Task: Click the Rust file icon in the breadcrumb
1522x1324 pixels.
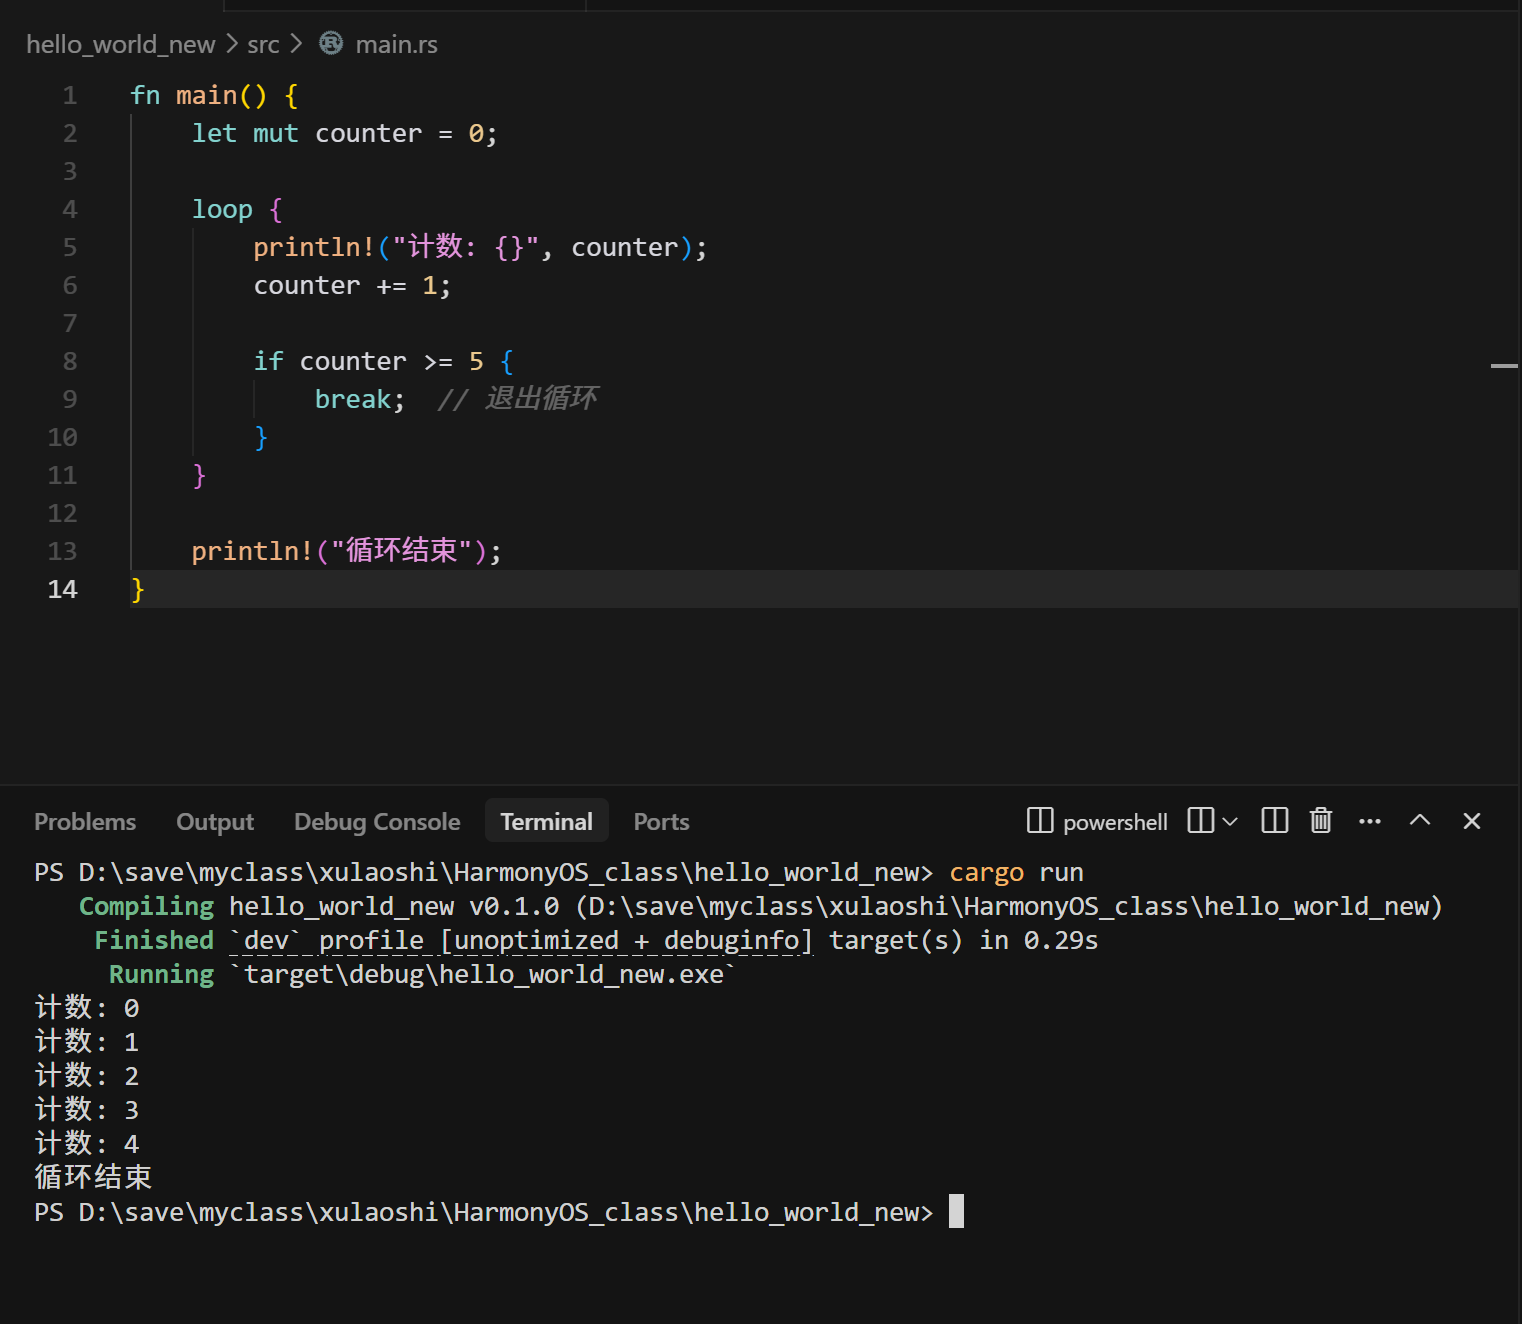Action: (x=331, y=43)
